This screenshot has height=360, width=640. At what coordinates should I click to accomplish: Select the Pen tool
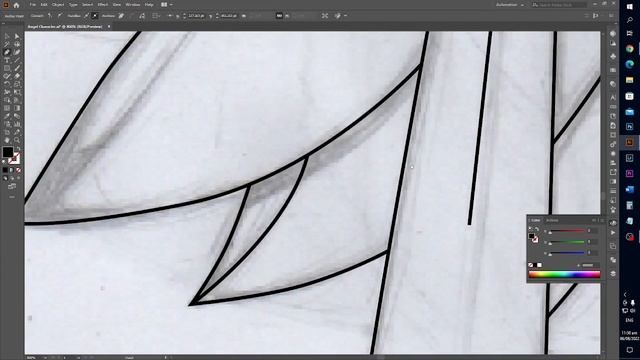[7, 52]
